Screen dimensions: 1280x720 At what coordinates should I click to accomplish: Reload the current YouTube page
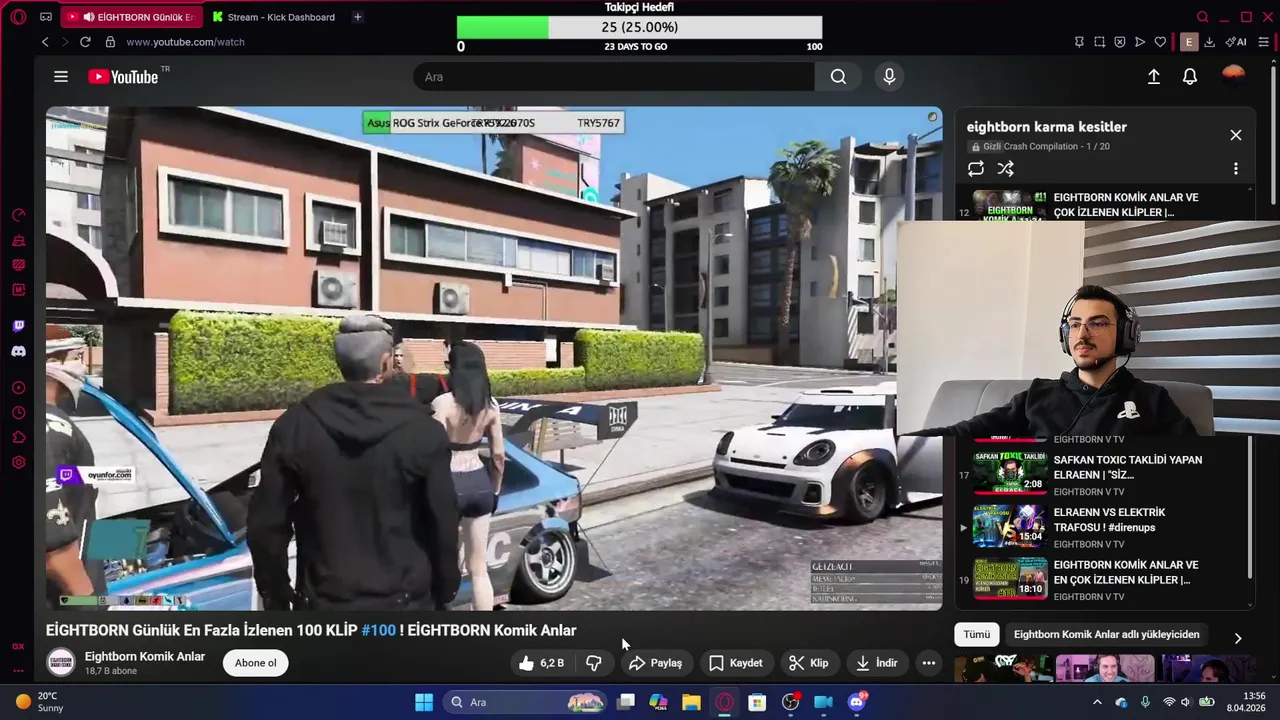click(x=85, y=42)
